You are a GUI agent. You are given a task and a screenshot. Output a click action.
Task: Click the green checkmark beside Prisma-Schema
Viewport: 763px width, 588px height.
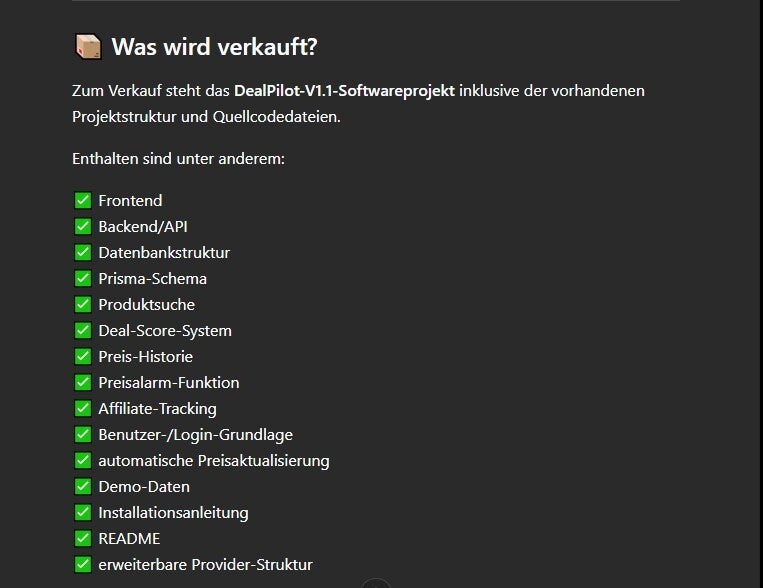tap(83, 278)
